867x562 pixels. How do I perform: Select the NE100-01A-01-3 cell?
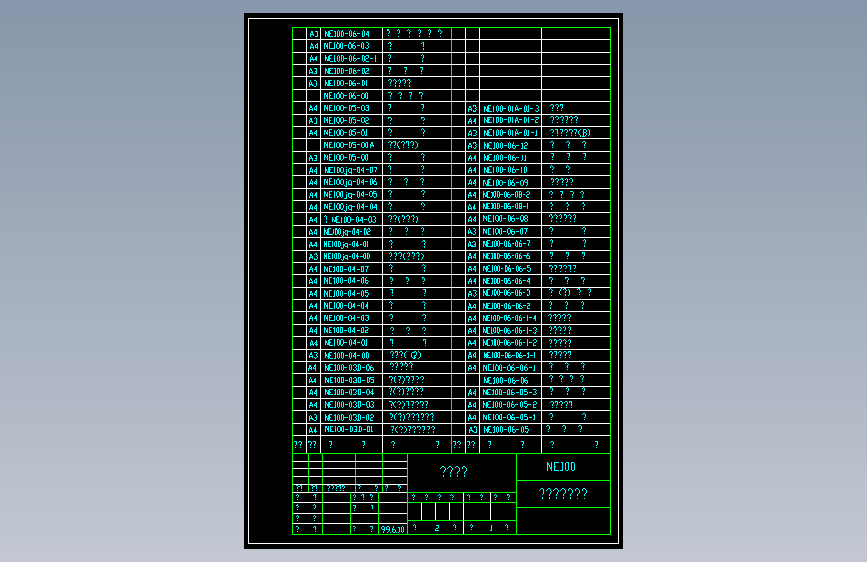tap(510, 108)
